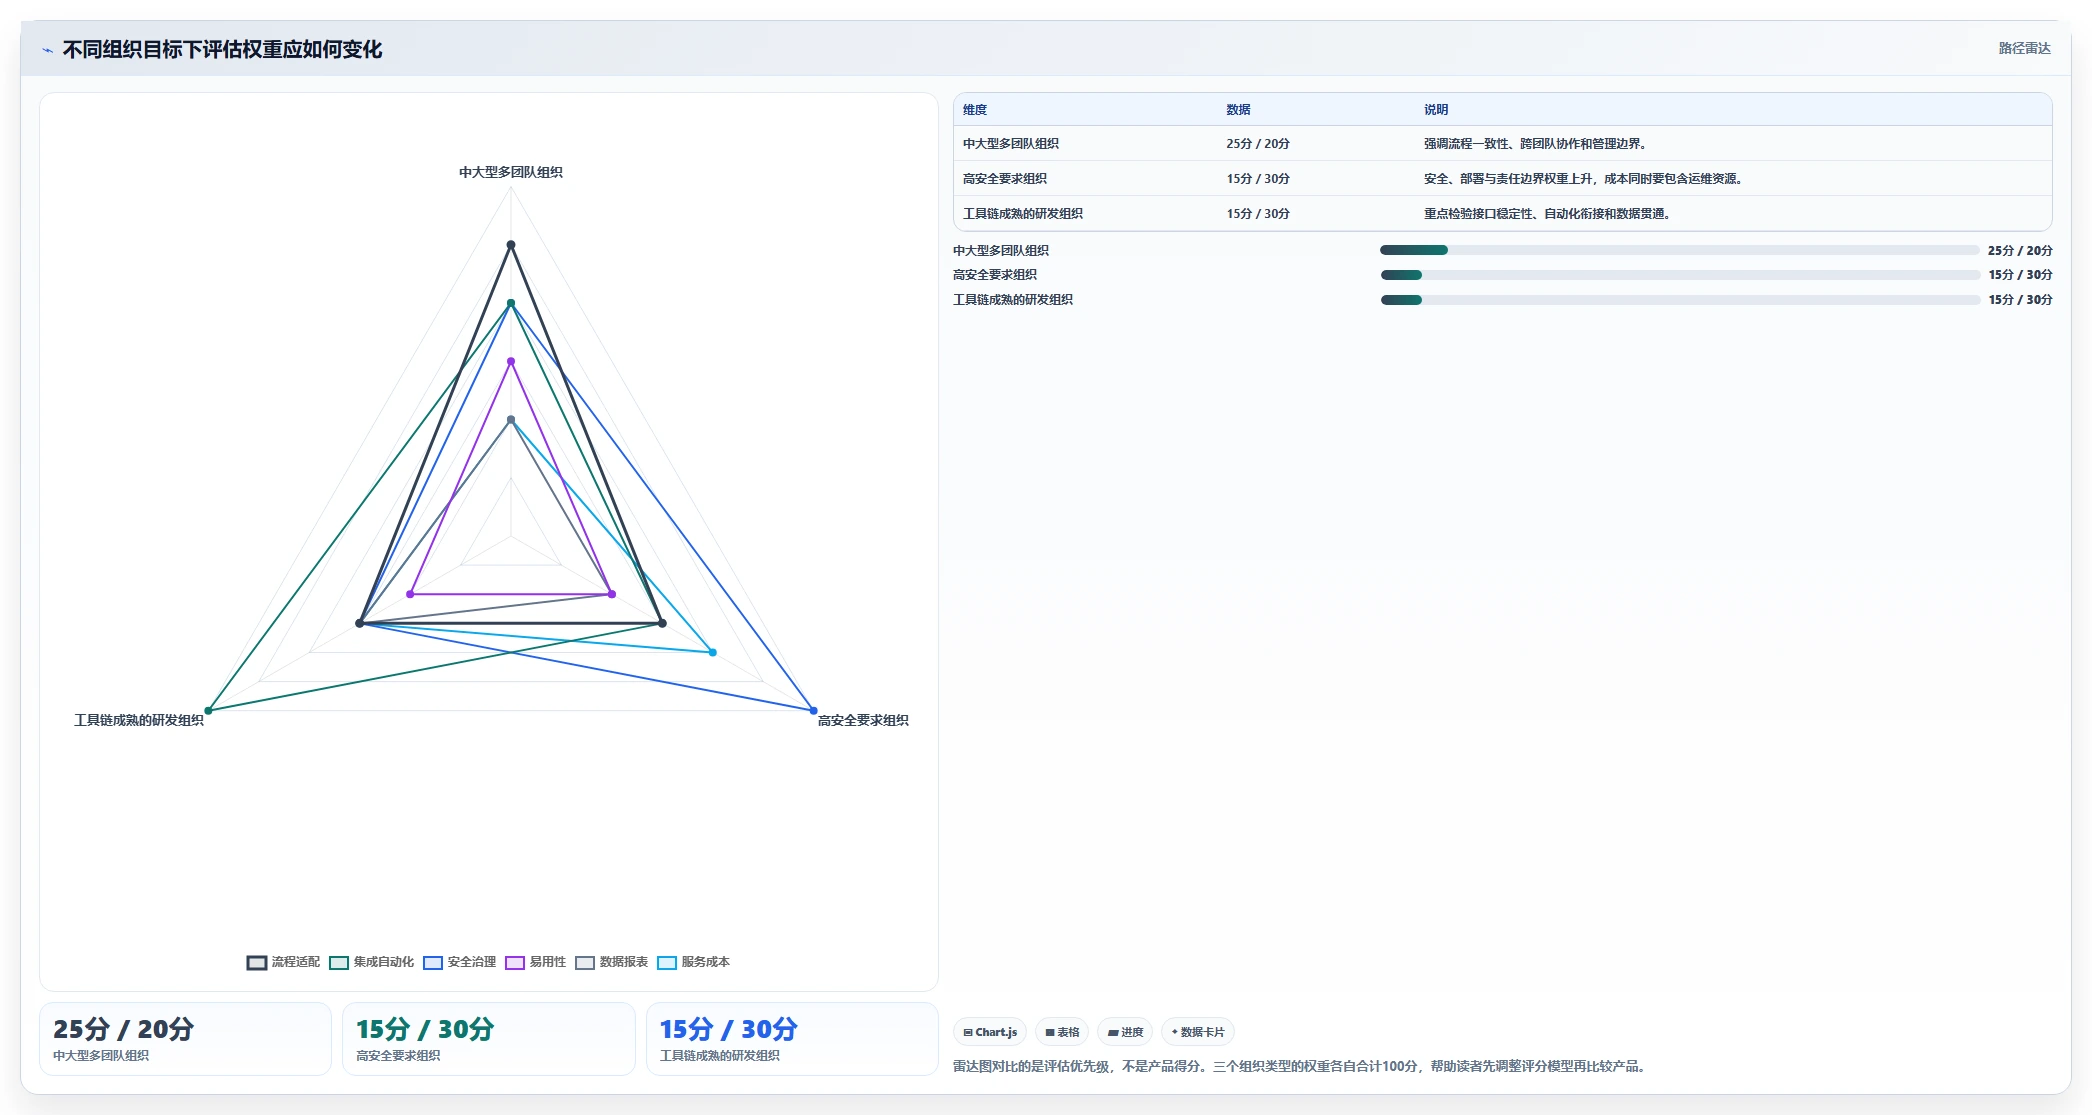Hide the 数据报表 series via legend
Image resolution: width=2092 pixels, height=1115 pixels.
pyautogui.click(x=612, y=962)
